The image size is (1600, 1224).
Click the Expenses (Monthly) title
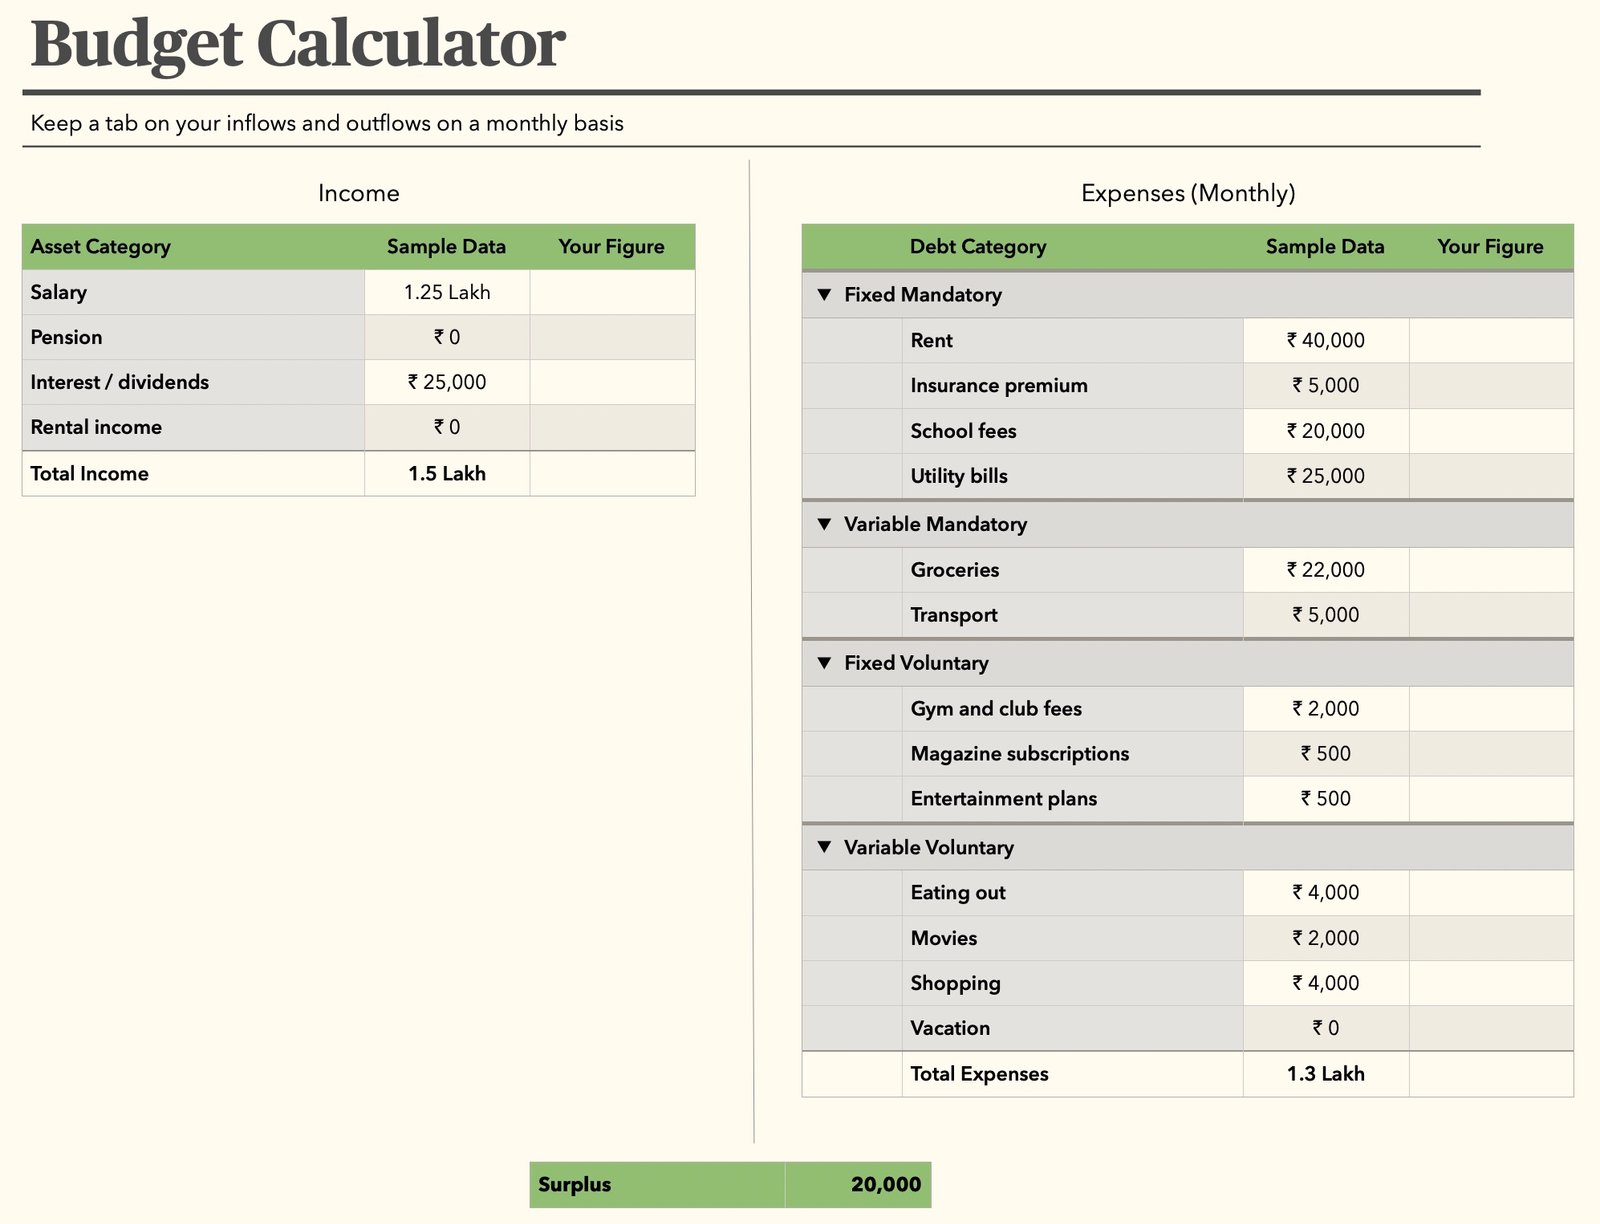click(x=1188, y=193)
